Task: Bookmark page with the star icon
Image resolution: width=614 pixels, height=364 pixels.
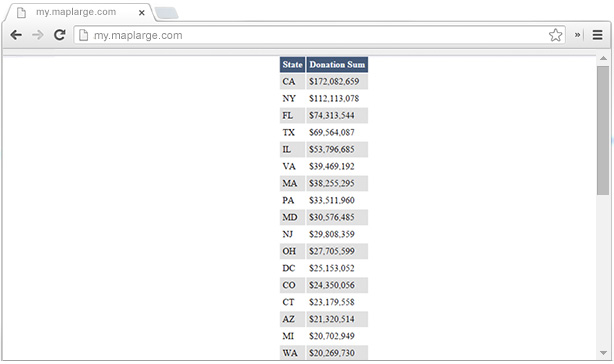Action: pyautogui.click(x=555, y=35)
